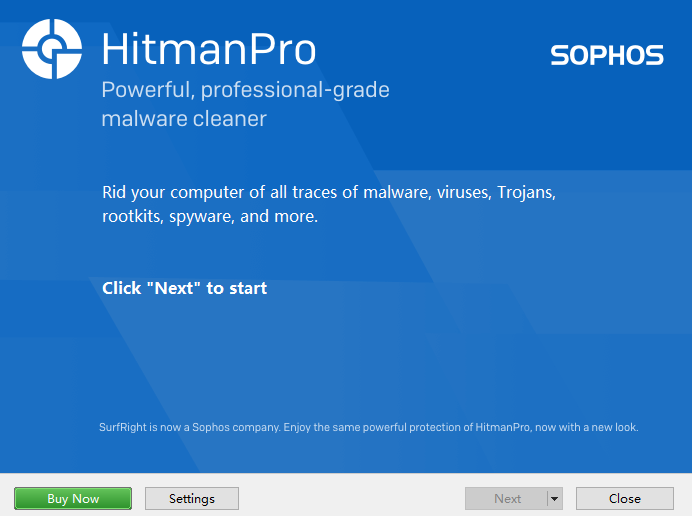Click the "SurfRight is now a Sophos company" notice
The height and width of the screenshot is (516, 692).
(x=369, y=427)
